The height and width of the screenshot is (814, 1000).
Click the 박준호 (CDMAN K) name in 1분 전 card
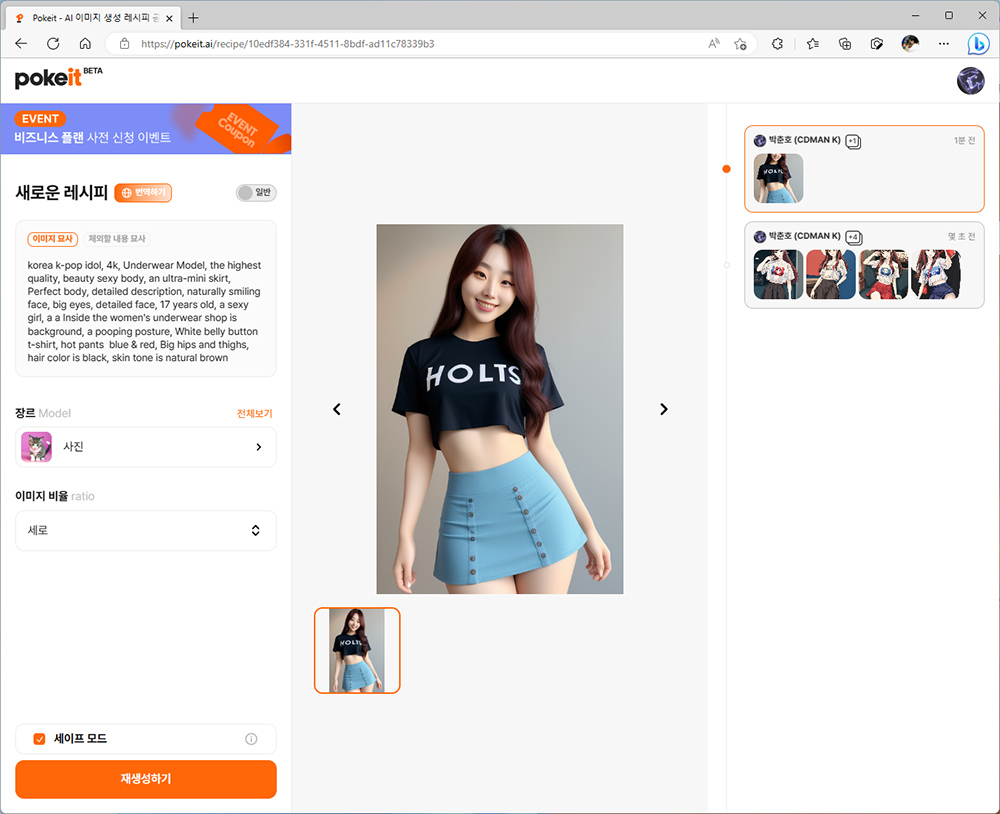(x=804, y=140)
